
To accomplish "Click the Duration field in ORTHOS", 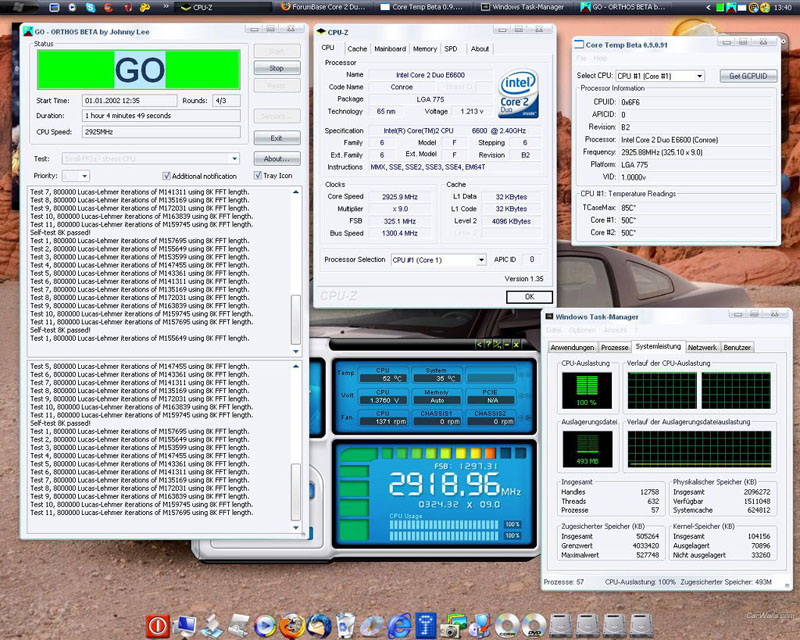I will (161, 116).
